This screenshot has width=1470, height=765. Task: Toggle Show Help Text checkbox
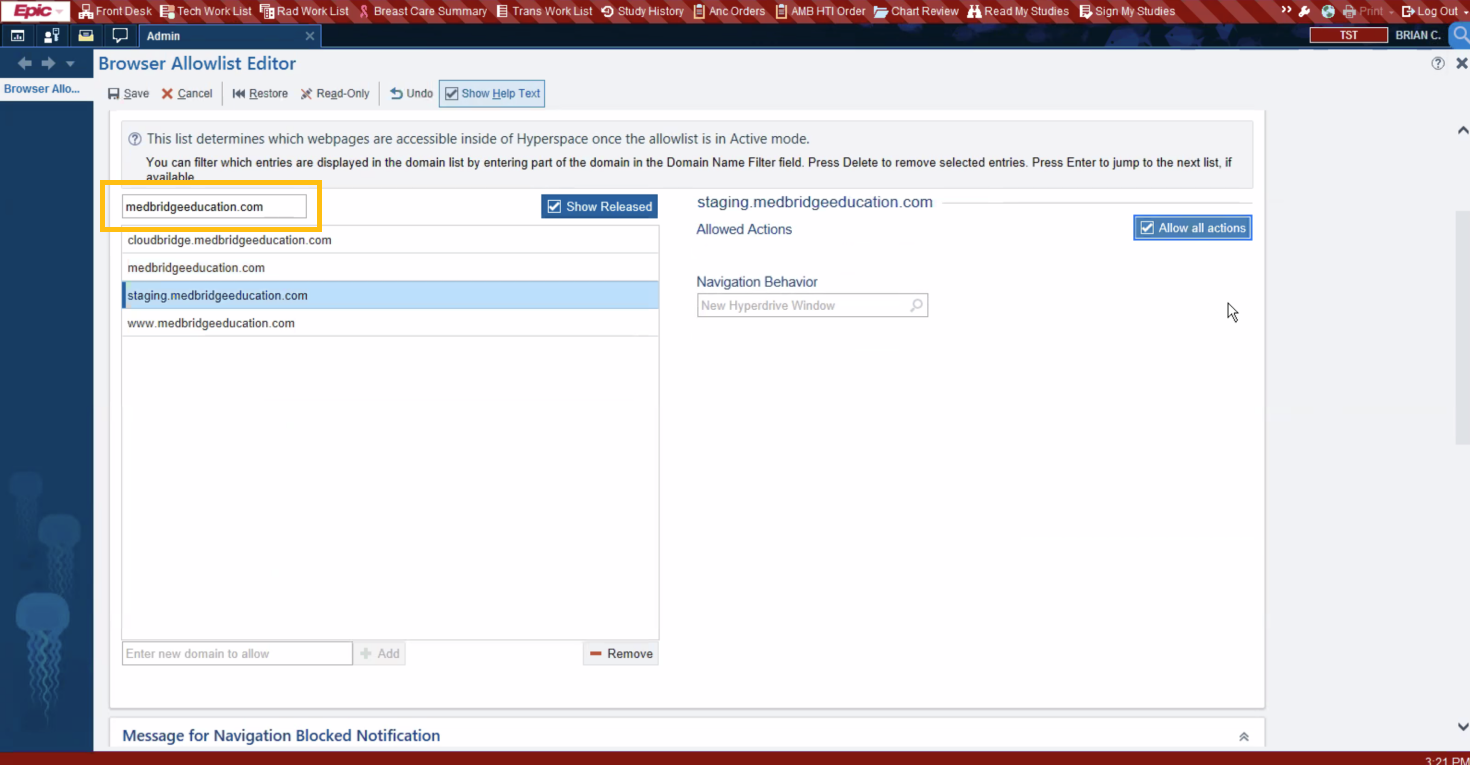pyautogui.click(x=492, y=93)
